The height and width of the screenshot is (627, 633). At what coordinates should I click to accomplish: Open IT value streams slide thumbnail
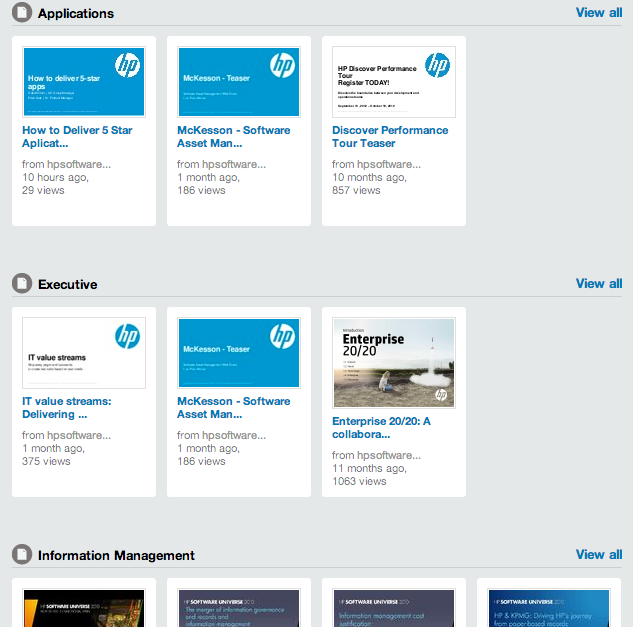pos(84,353)
